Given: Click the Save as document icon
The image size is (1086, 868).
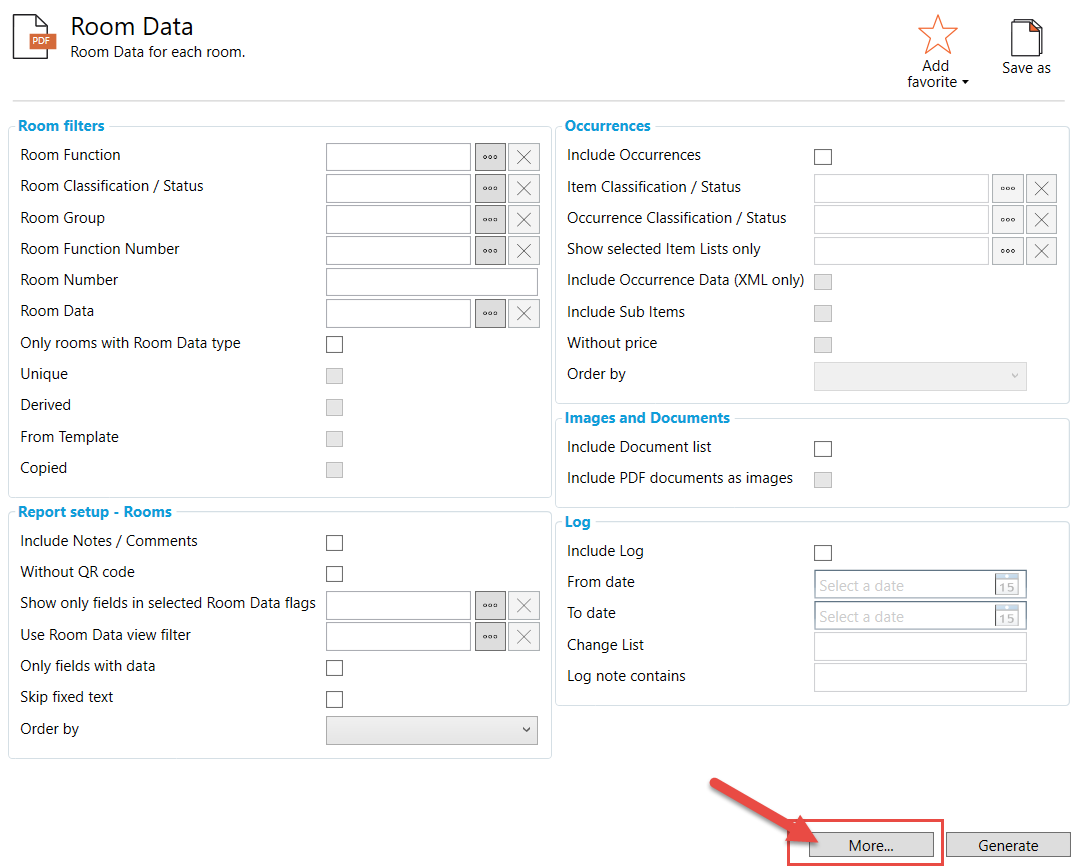Looking at the screenshot, I should 1026,38.
